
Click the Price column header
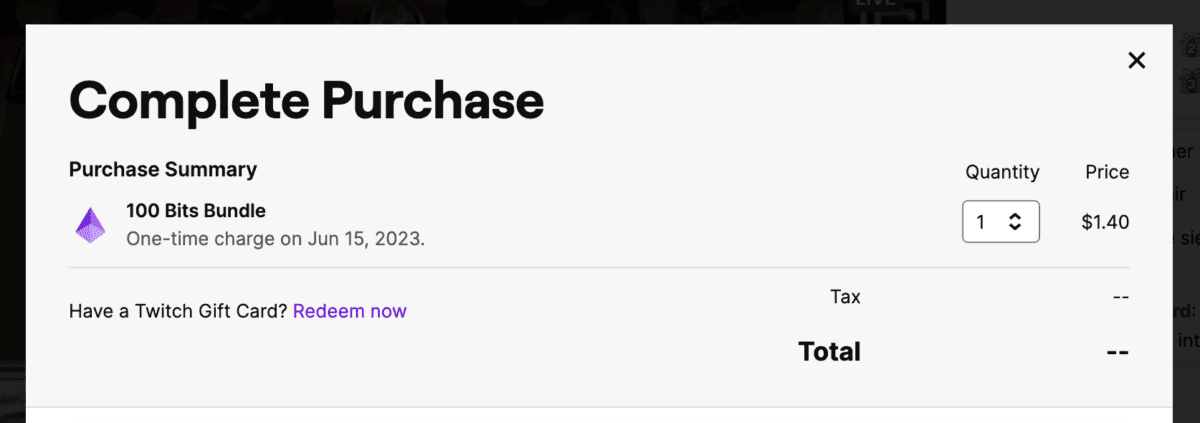click(1107, 172)
